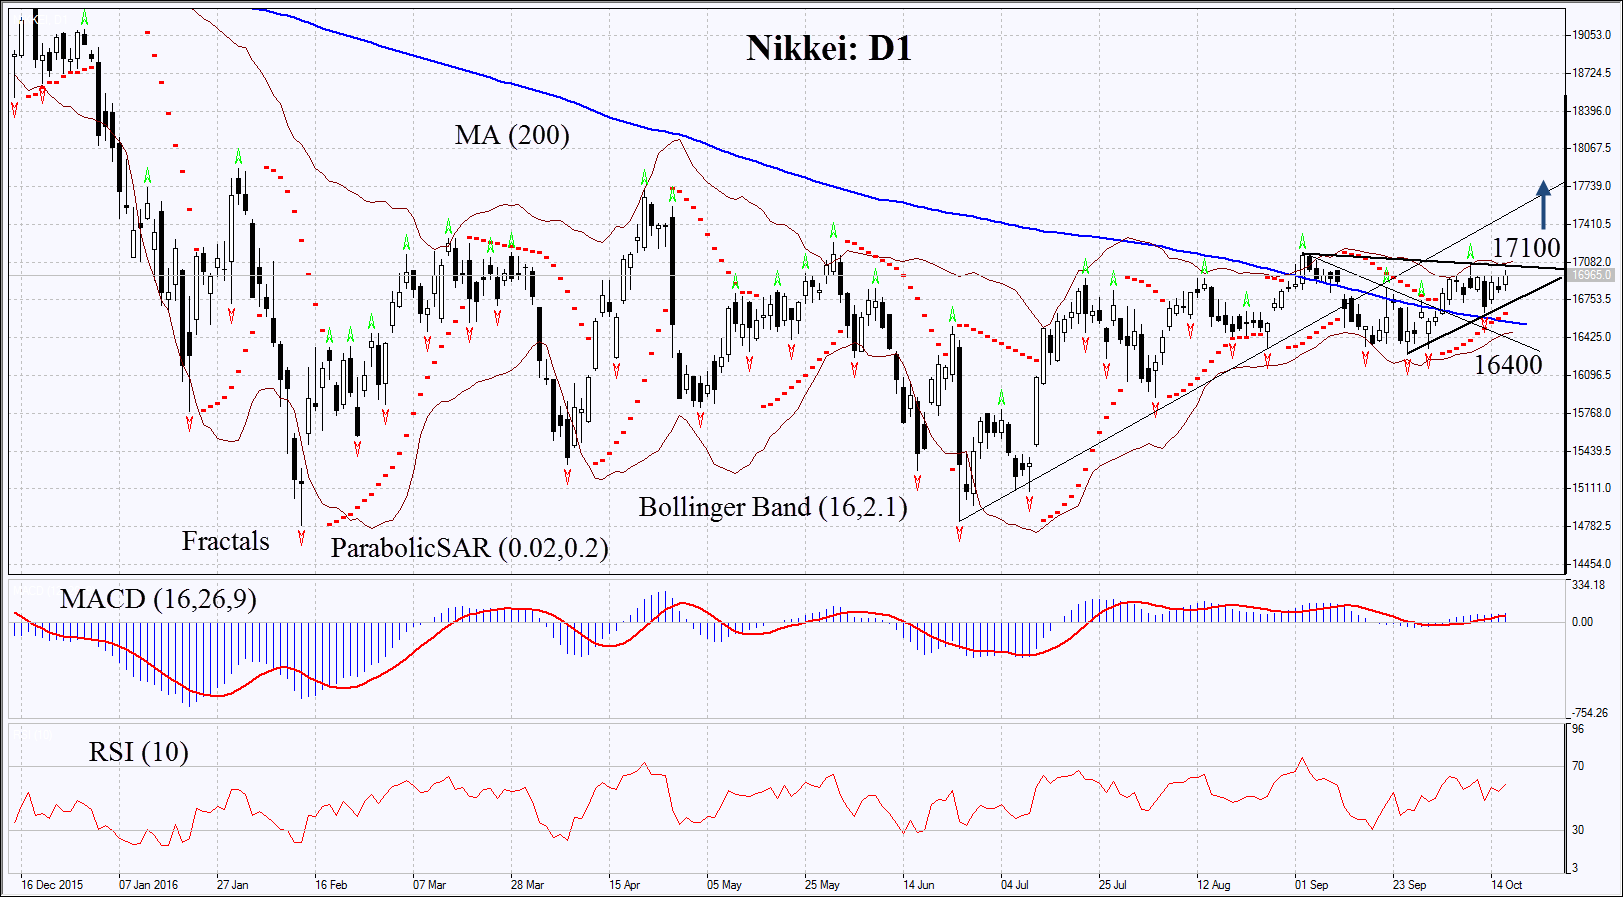Click the 15768.0 price axis value
This screenshot has width=1623, height=897.
point(1591,413)
